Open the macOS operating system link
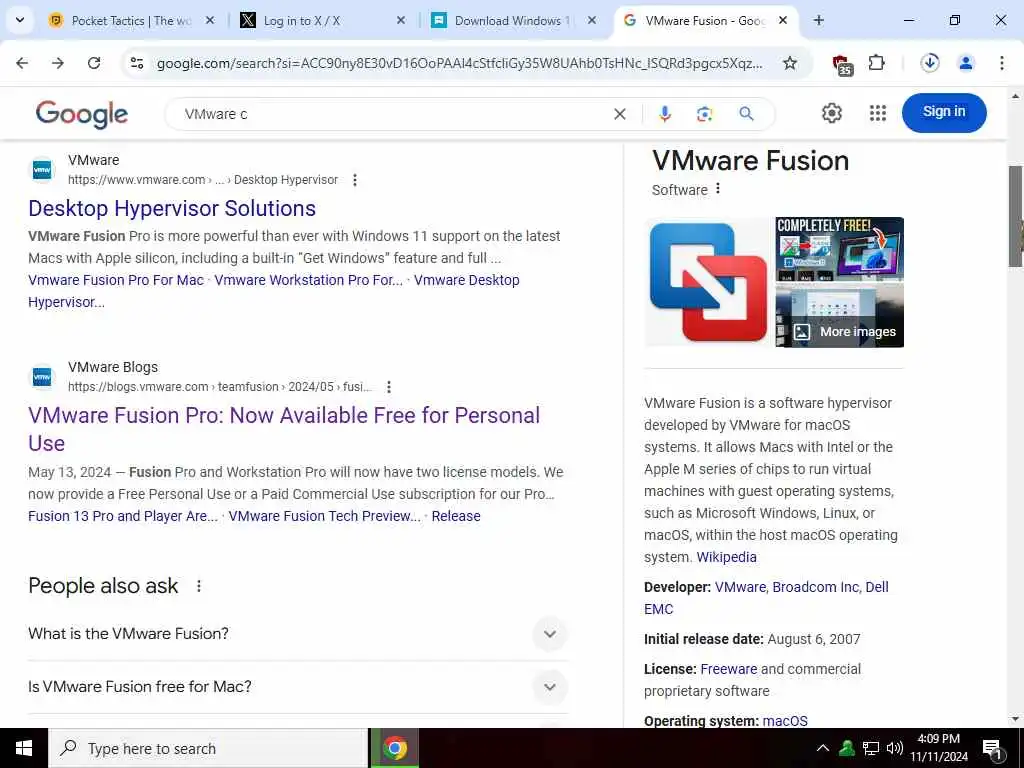Screen dimensions: 1024x768 click(785, 721)
